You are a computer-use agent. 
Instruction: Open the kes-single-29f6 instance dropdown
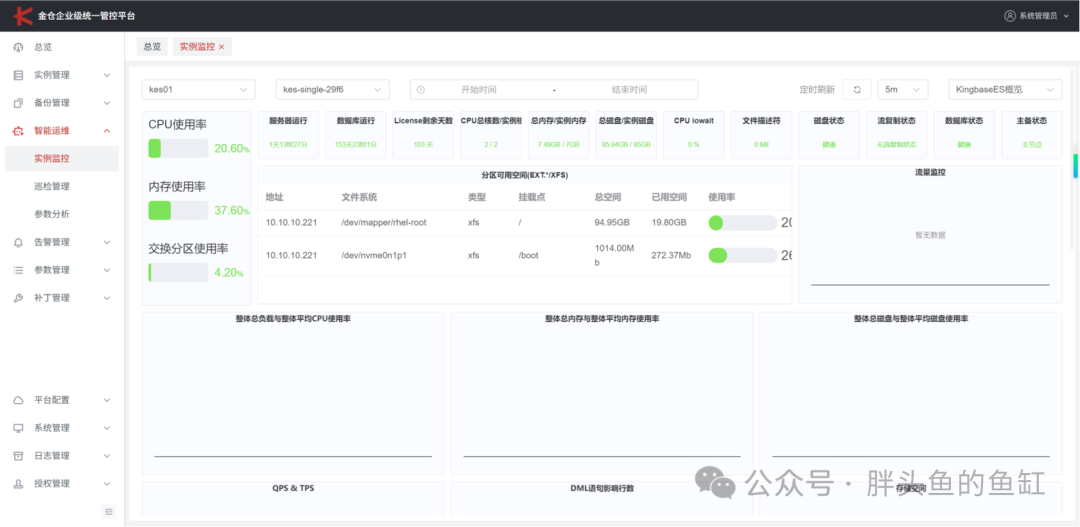point(333,90)
